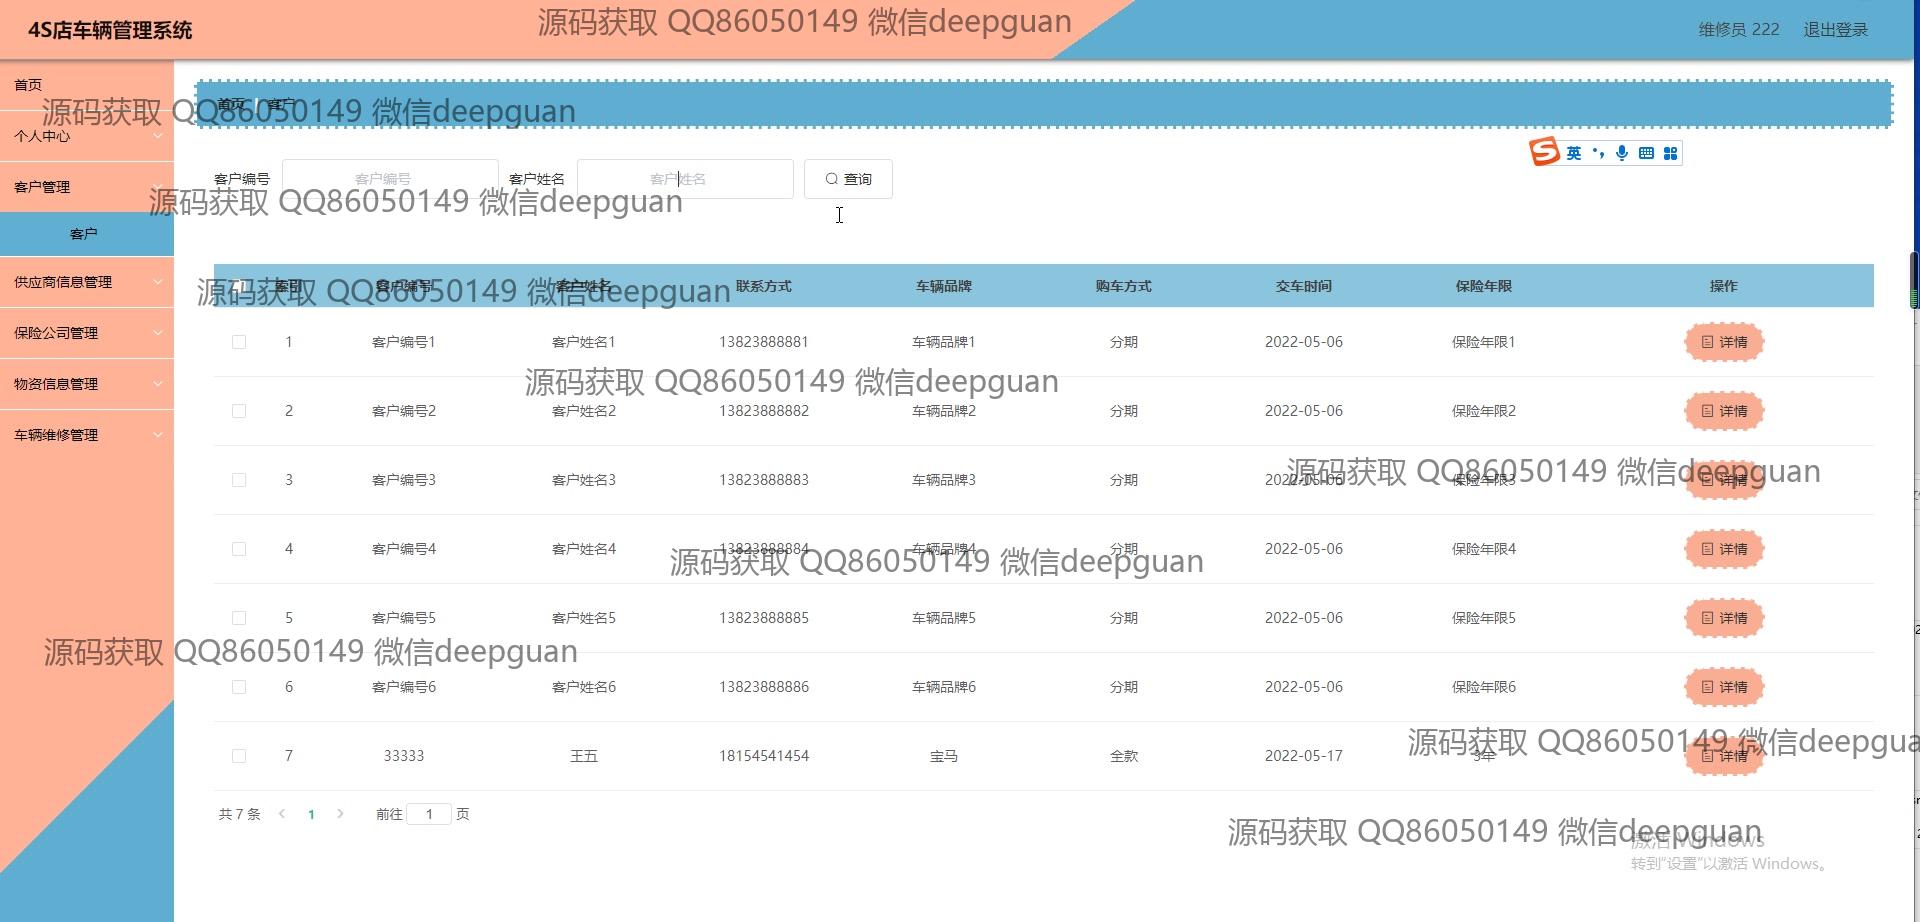Click the 共 7 条 total count
Image resolution: width=1920 pixels, height=922 pixels.
239,814
